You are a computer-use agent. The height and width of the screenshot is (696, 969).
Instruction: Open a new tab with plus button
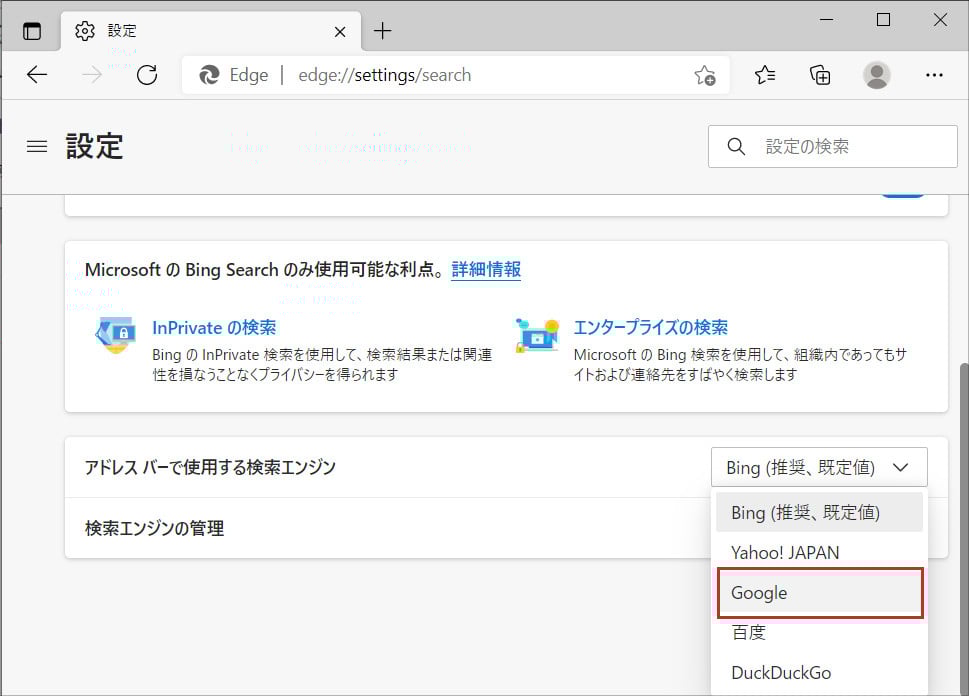(383, 31)
